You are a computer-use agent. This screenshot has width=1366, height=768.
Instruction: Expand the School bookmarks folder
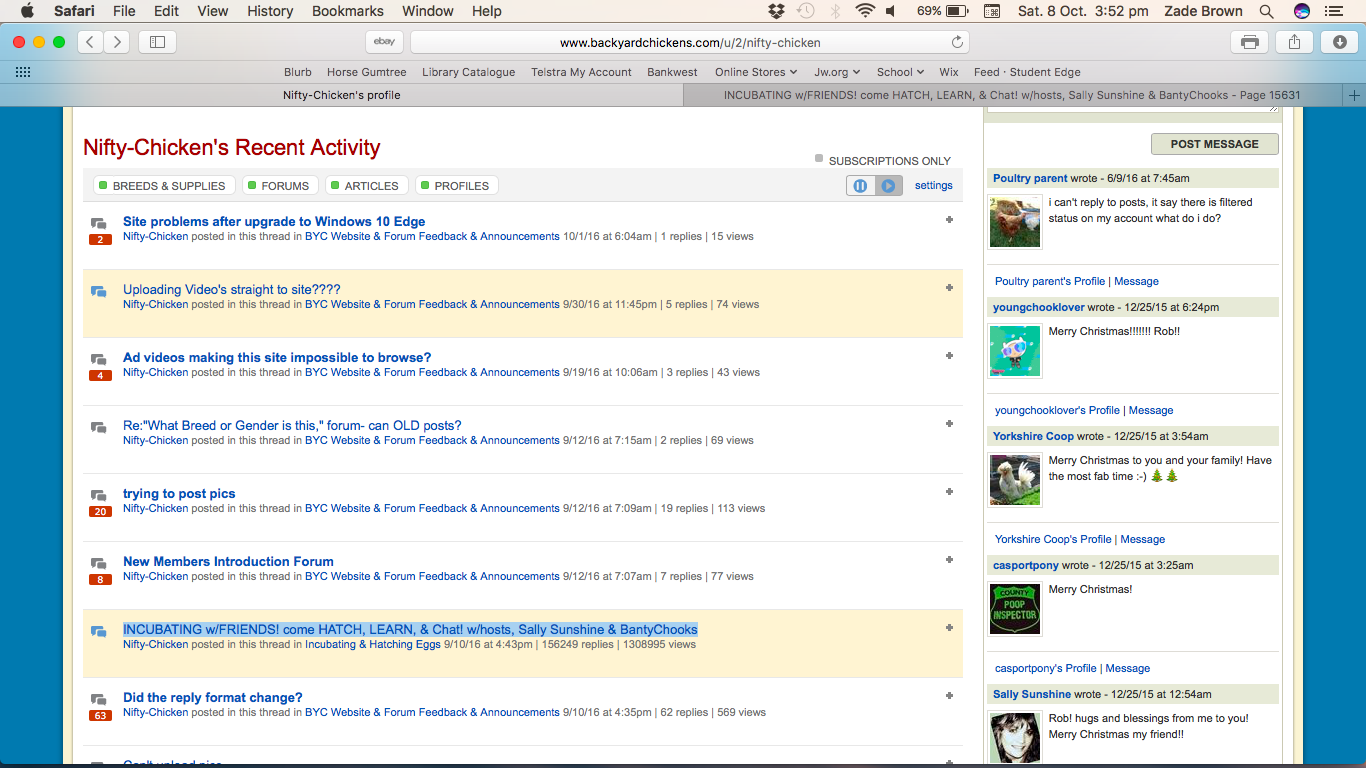pos(900,72)
